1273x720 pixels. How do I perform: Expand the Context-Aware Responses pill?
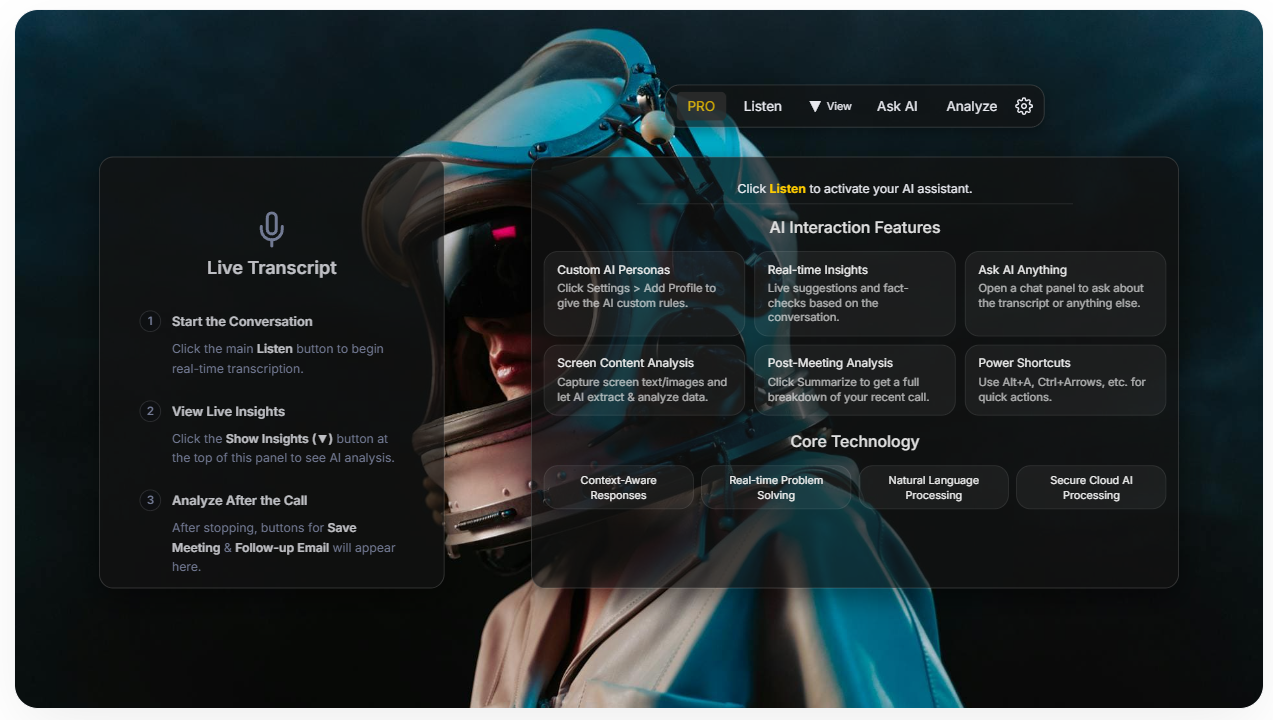[619, 487]
